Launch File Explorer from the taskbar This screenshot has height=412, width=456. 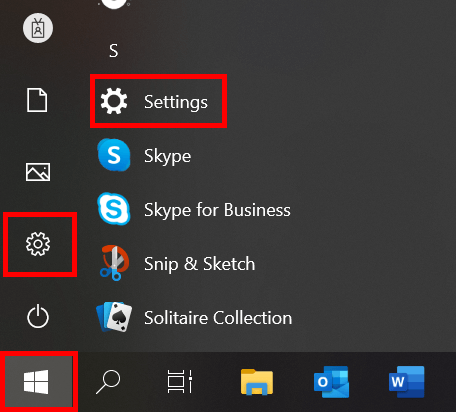257,382
